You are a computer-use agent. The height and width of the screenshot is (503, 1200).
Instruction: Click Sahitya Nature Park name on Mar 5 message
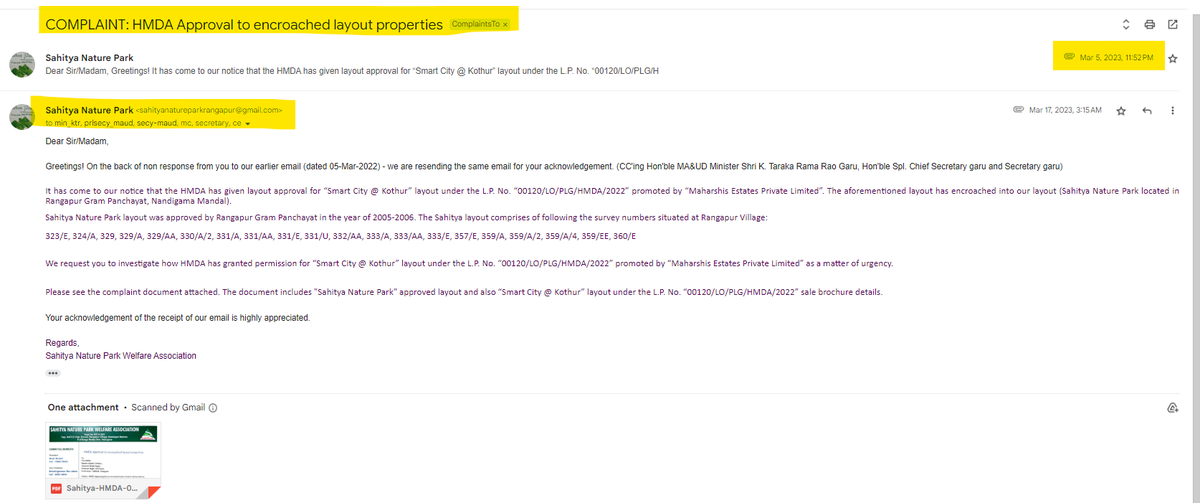[x=90, y=58]
